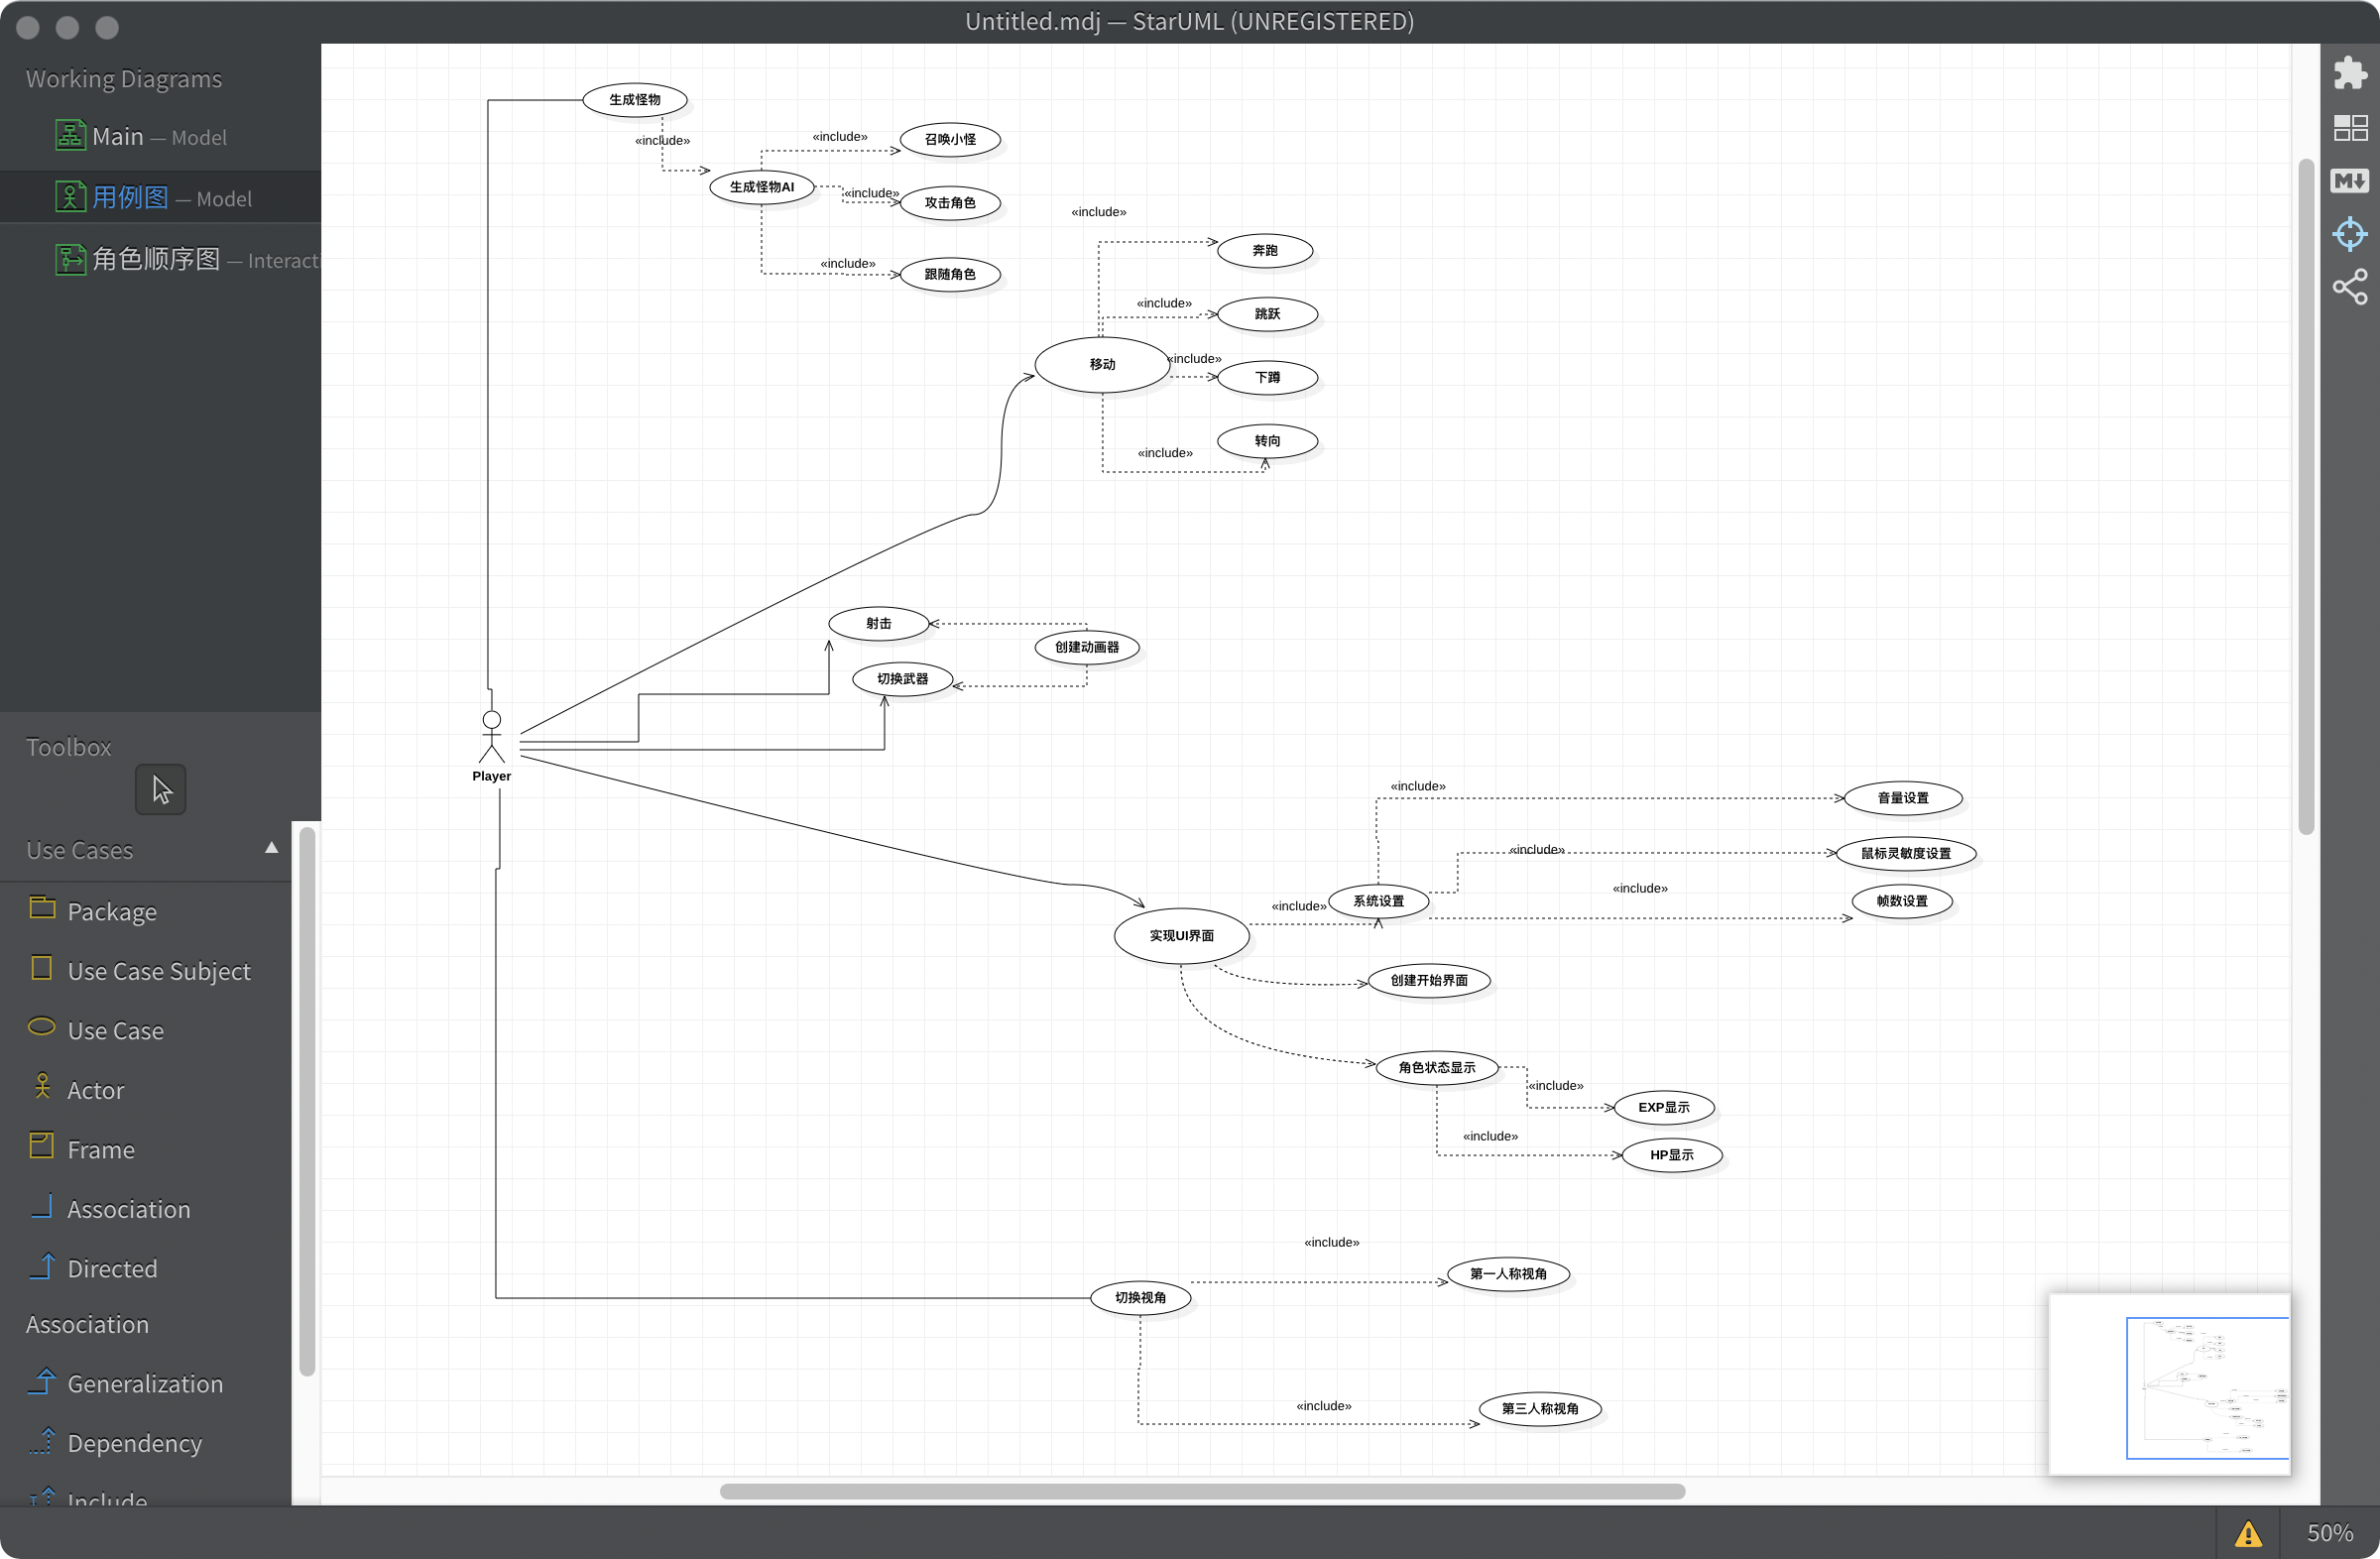This screenshot has height=1559, width=2380.
Task: Select the Use Case ellipse tool
Action: pyautogui.click(x=115, y=1030)
